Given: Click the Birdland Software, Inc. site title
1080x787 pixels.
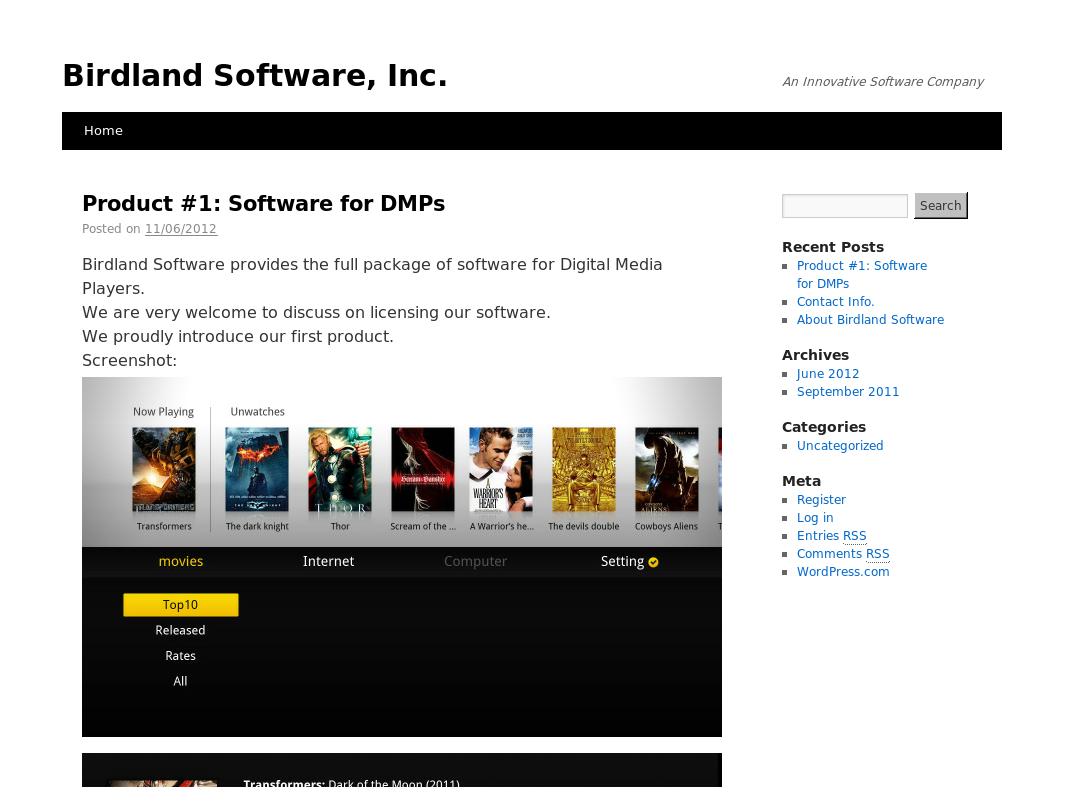Looking at the screenshot, I should [255, 76].
